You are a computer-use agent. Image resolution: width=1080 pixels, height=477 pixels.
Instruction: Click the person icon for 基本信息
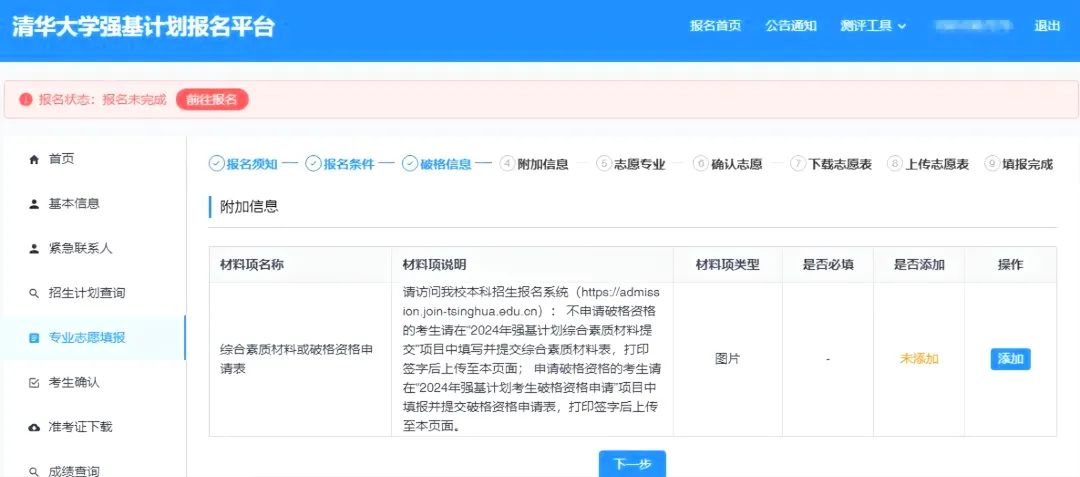34,204
